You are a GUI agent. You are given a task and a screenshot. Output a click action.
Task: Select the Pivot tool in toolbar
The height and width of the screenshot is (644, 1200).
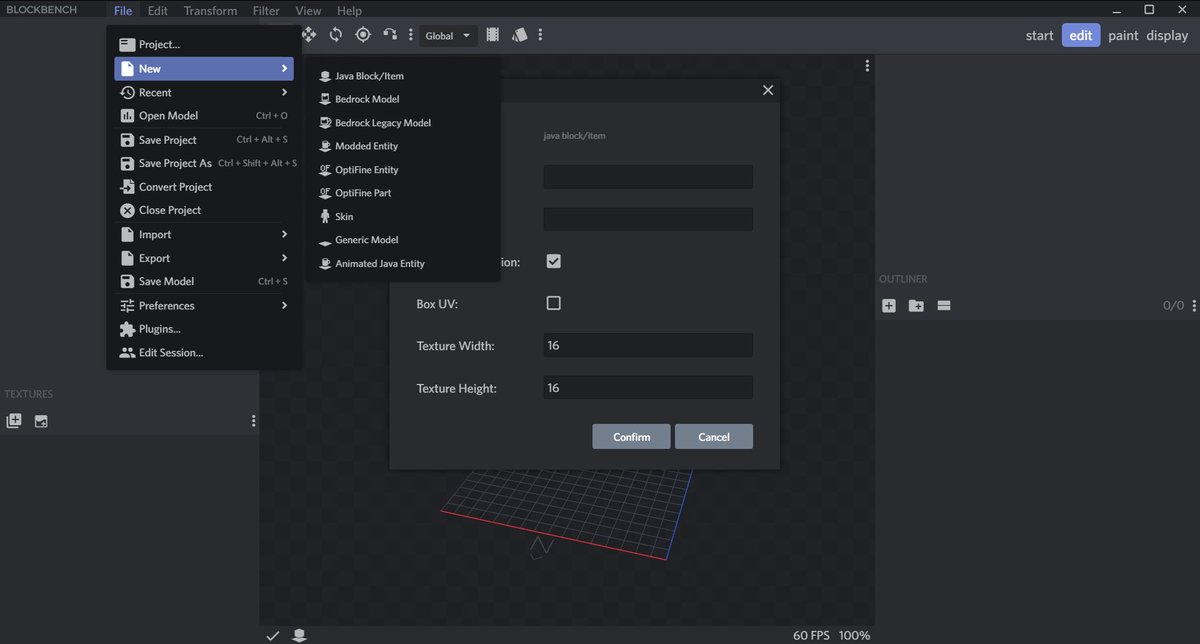tap(363, 34)
